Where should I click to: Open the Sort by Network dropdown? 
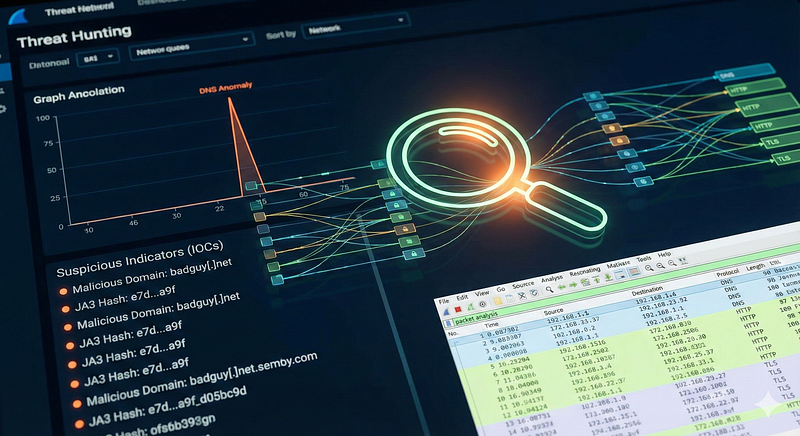[x=356, y=25]
